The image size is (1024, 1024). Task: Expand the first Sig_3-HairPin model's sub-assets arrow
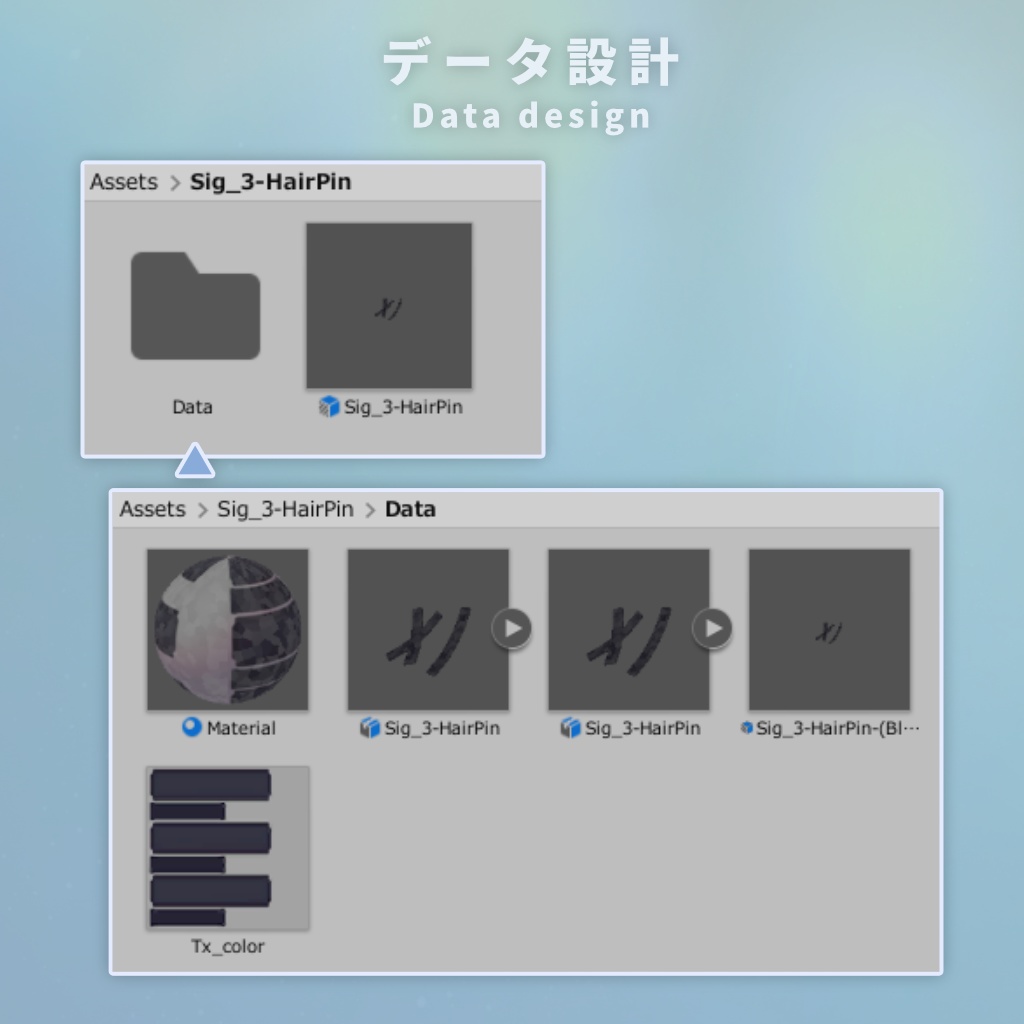click(512, 628)
